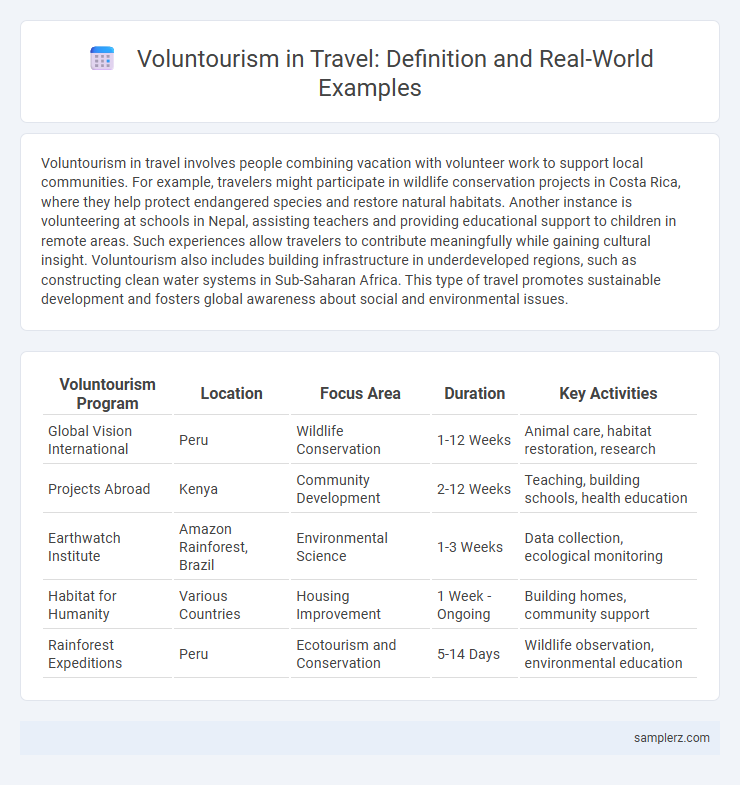Click the 2-12 Weeks duration cell
The width and height of the screenshot is (740, 785).
475,489
